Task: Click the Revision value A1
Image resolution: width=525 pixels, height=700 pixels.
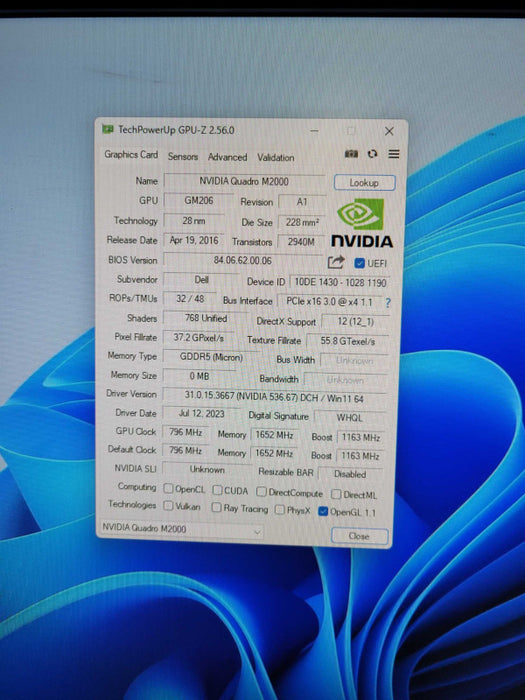Action: (302, 202)
